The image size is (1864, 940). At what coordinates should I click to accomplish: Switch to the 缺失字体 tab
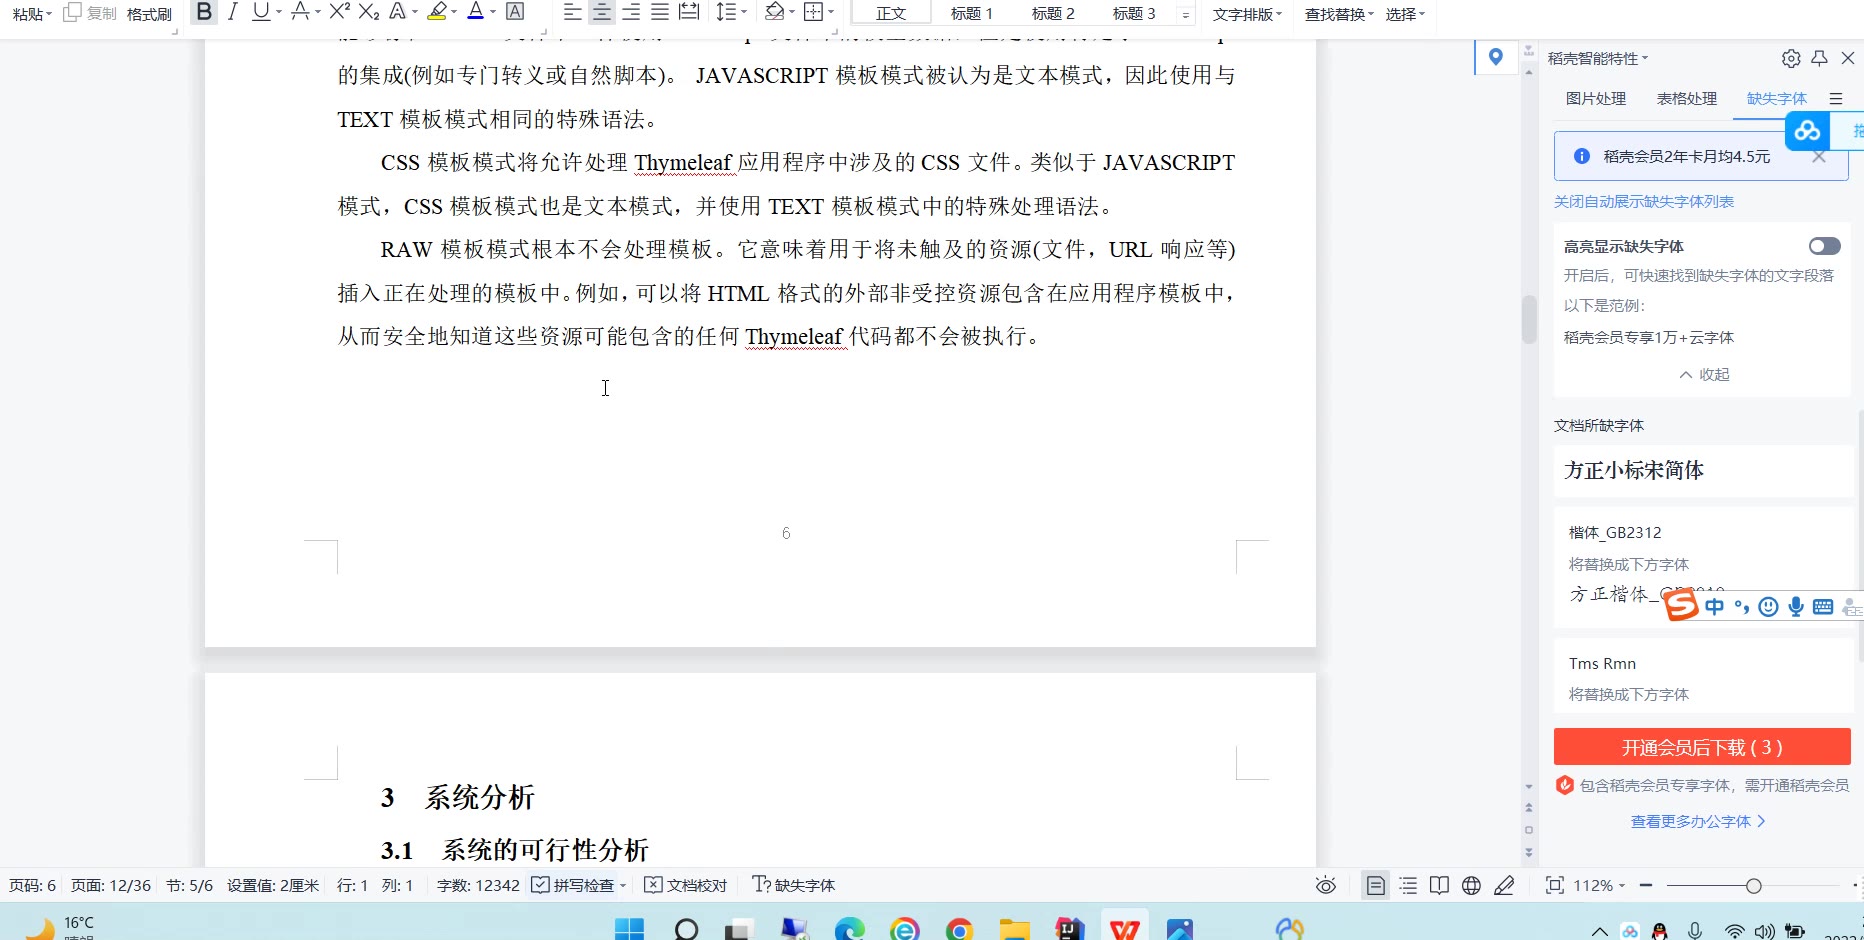1777,98
